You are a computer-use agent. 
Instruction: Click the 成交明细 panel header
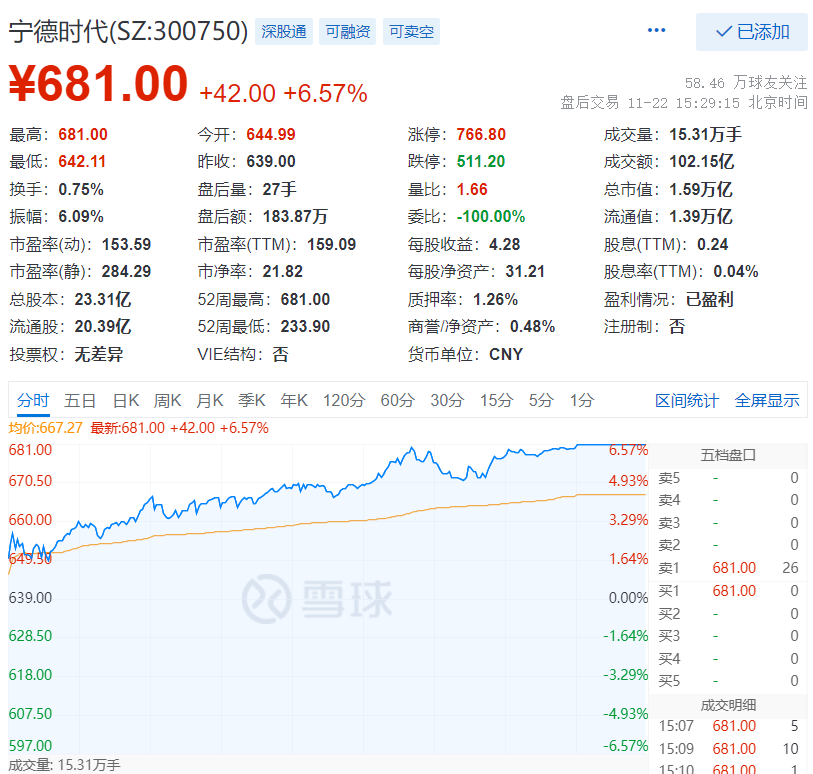(x=728, y=705)
